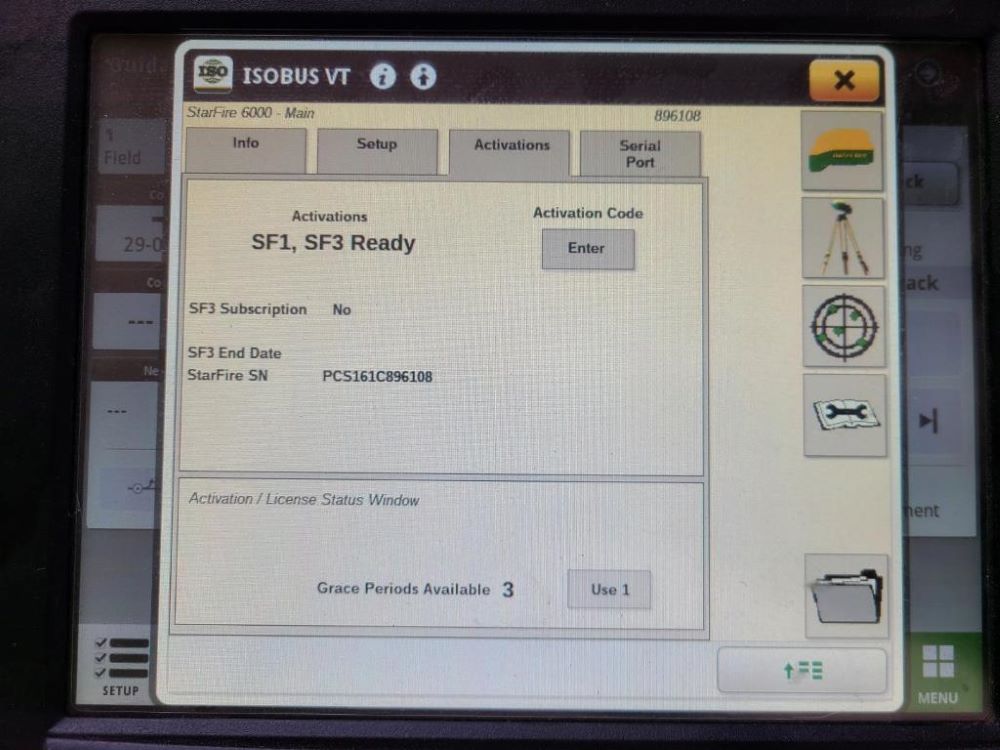
Task: Open the file folder icon
Action: point(847,596)
